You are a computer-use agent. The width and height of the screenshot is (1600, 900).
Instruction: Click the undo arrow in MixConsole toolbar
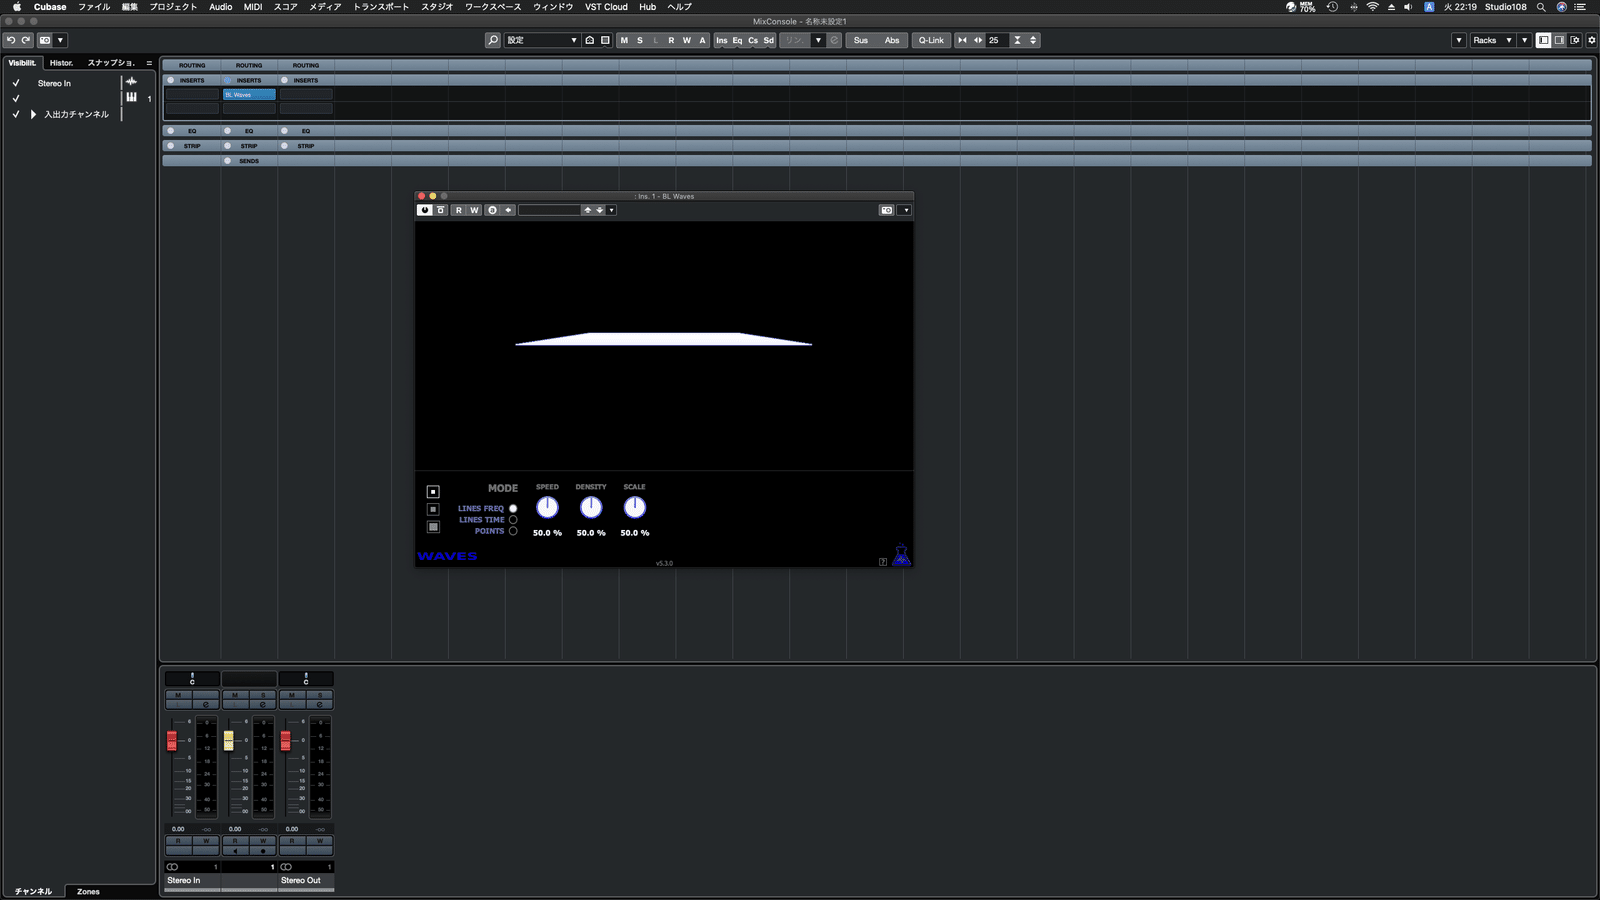(10, 40)
